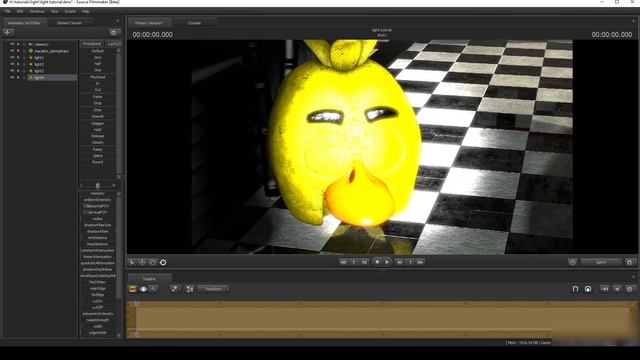Toggle visibility eye for light1
The width and height of the screenshot is (640, 360).
pos(12,58)
